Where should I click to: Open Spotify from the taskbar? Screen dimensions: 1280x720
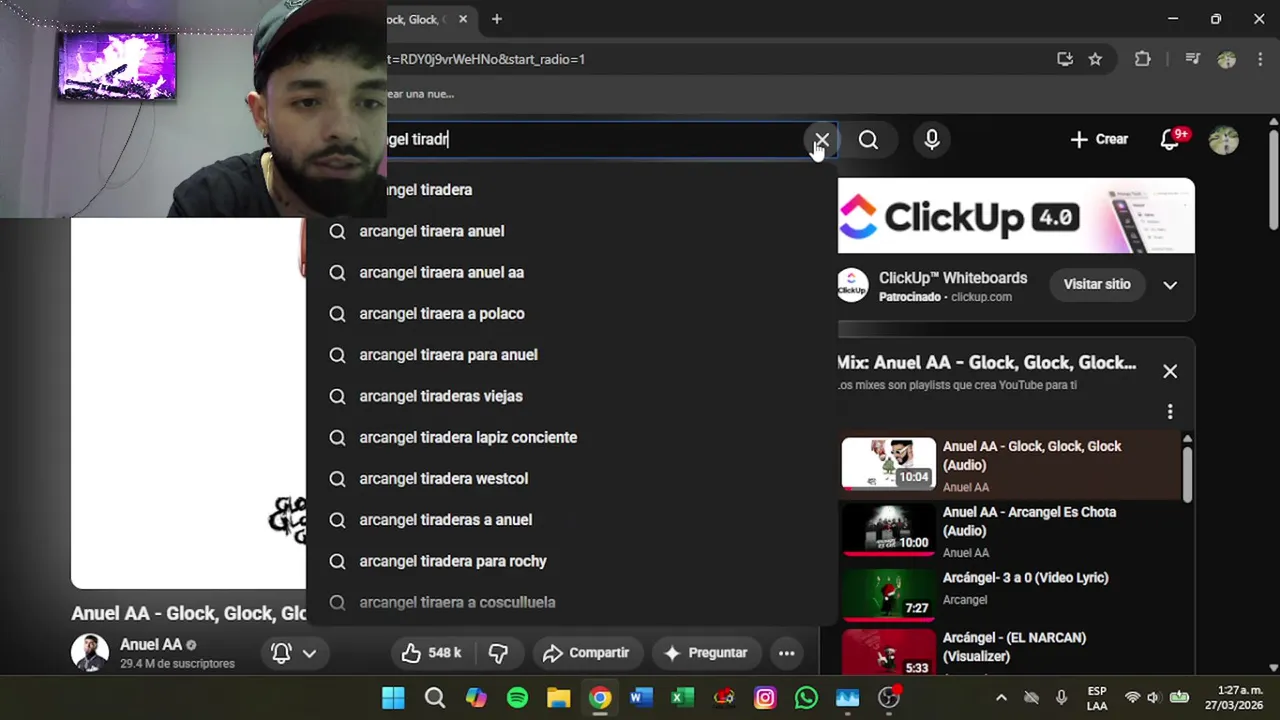(517, 698)
